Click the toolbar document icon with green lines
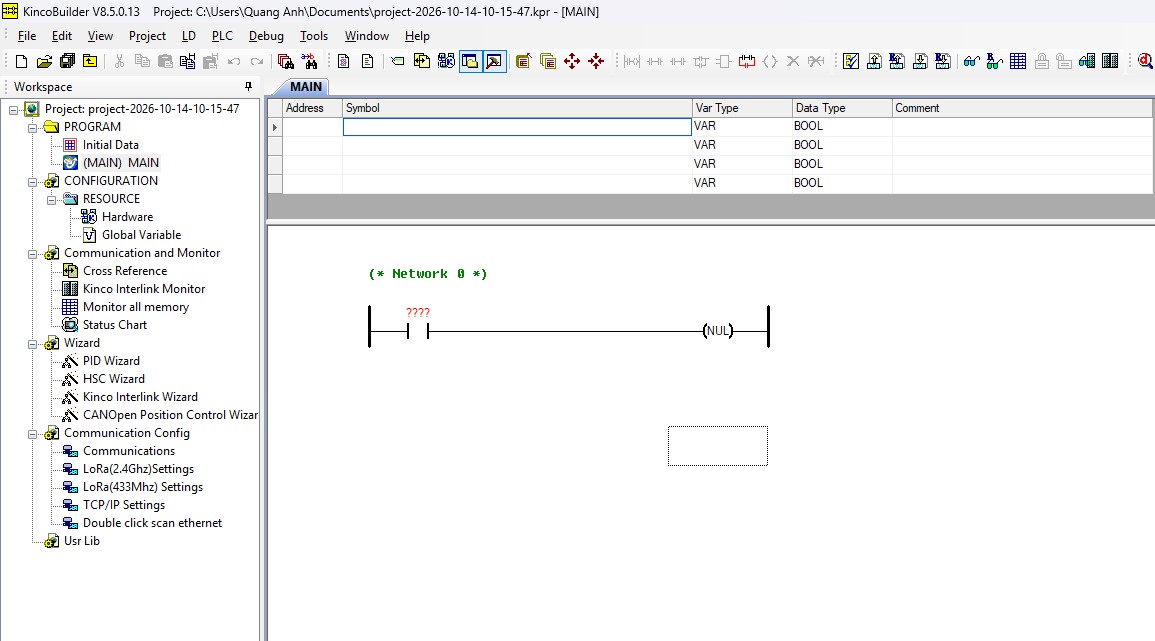 point(367,61)
